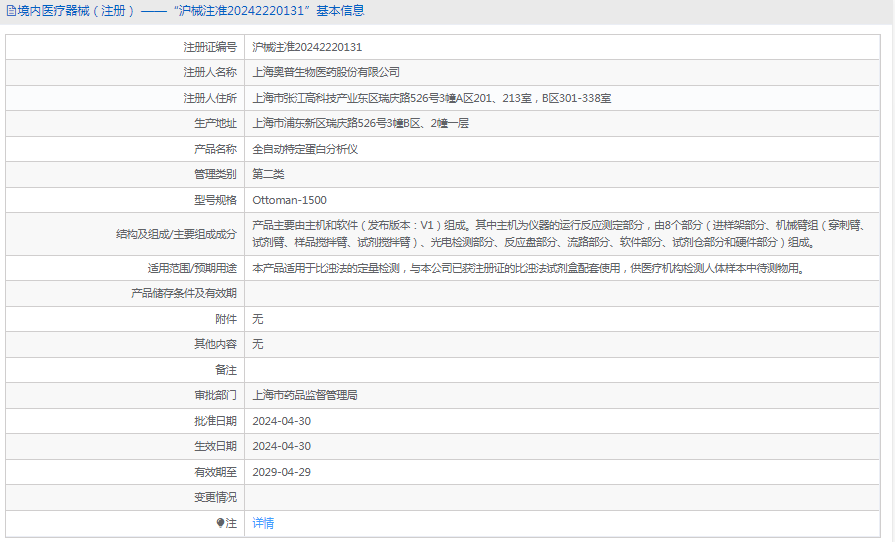This screenshot has height=542, width=895.
Task: Click the lightbulb icon beside the 注 label
Action: pyautogui.click(x=221, y=523)
